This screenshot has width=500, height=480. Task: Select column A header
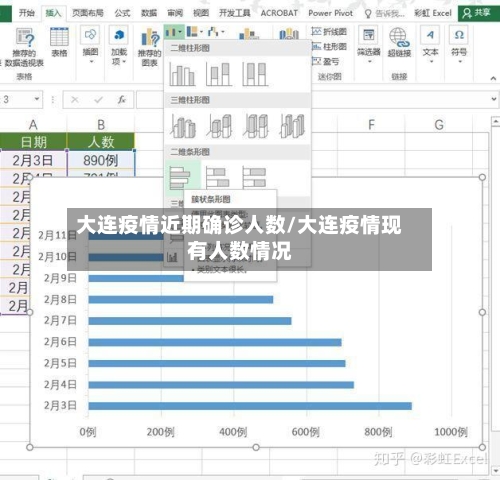33,125
